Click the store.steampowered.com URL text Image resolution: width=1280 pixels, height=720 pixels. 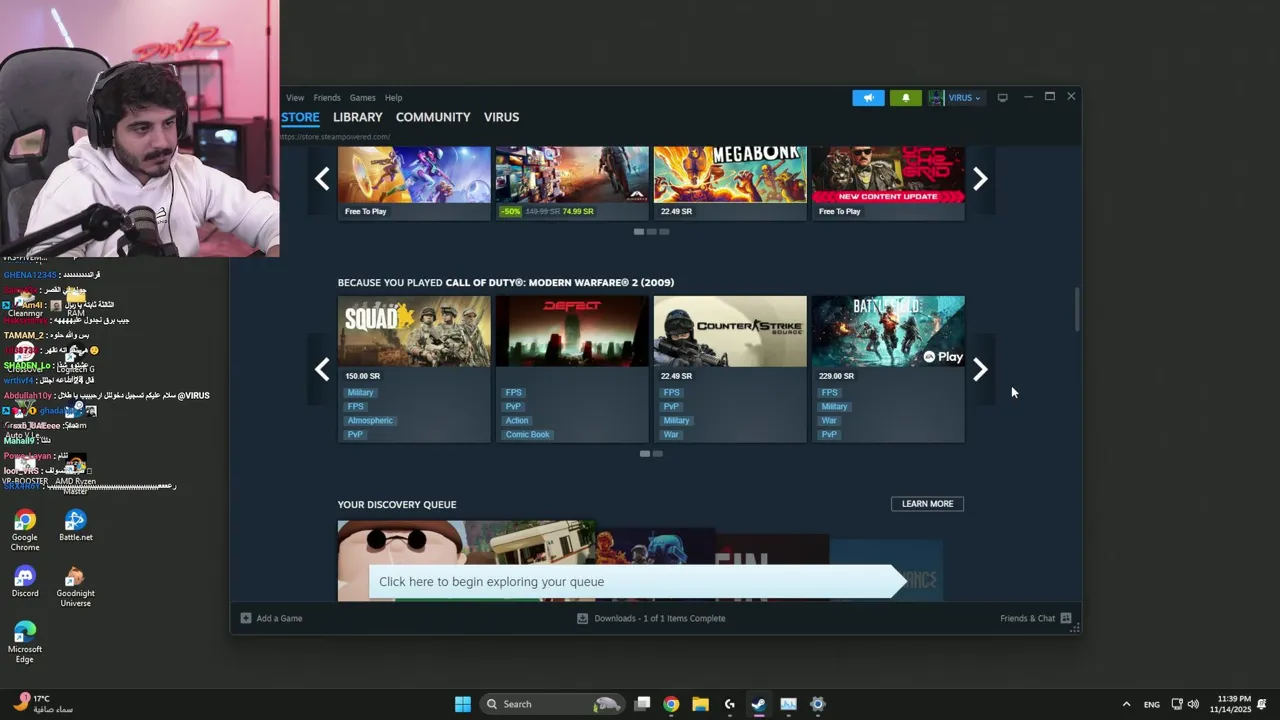click(336, 137)
